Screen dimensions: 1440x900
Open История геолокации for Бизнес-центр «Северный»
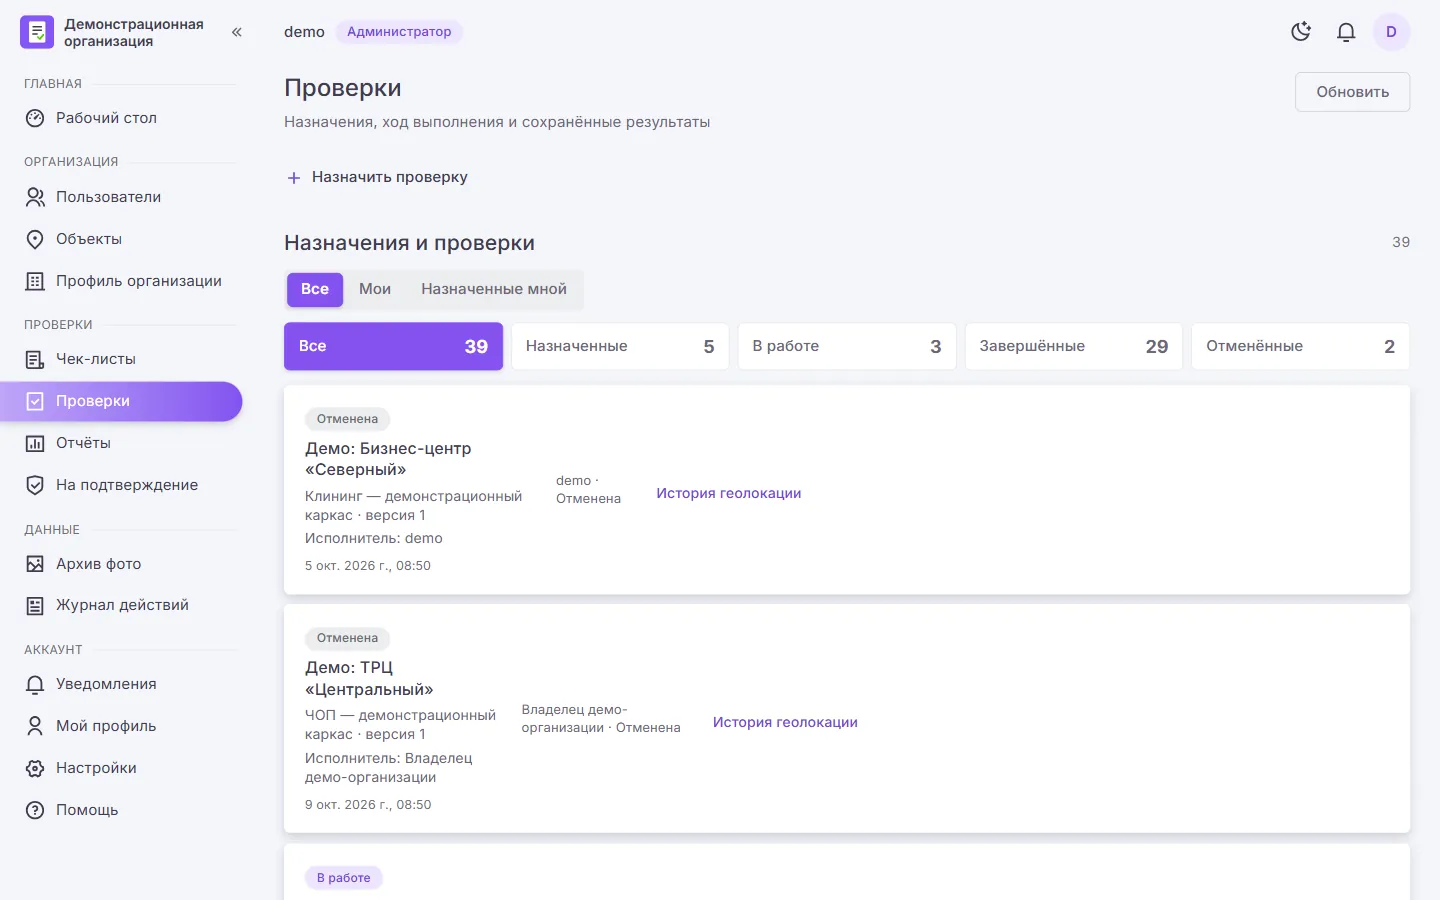pyautogui.click(x=729, y=493)
